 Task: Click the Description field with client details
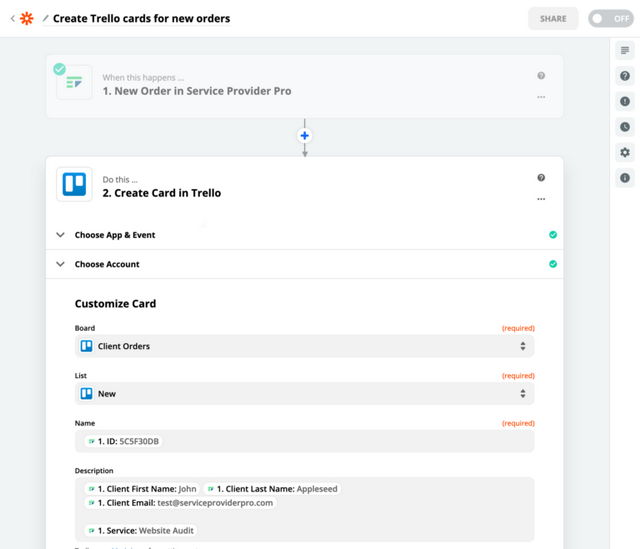(x=304, y=510)
